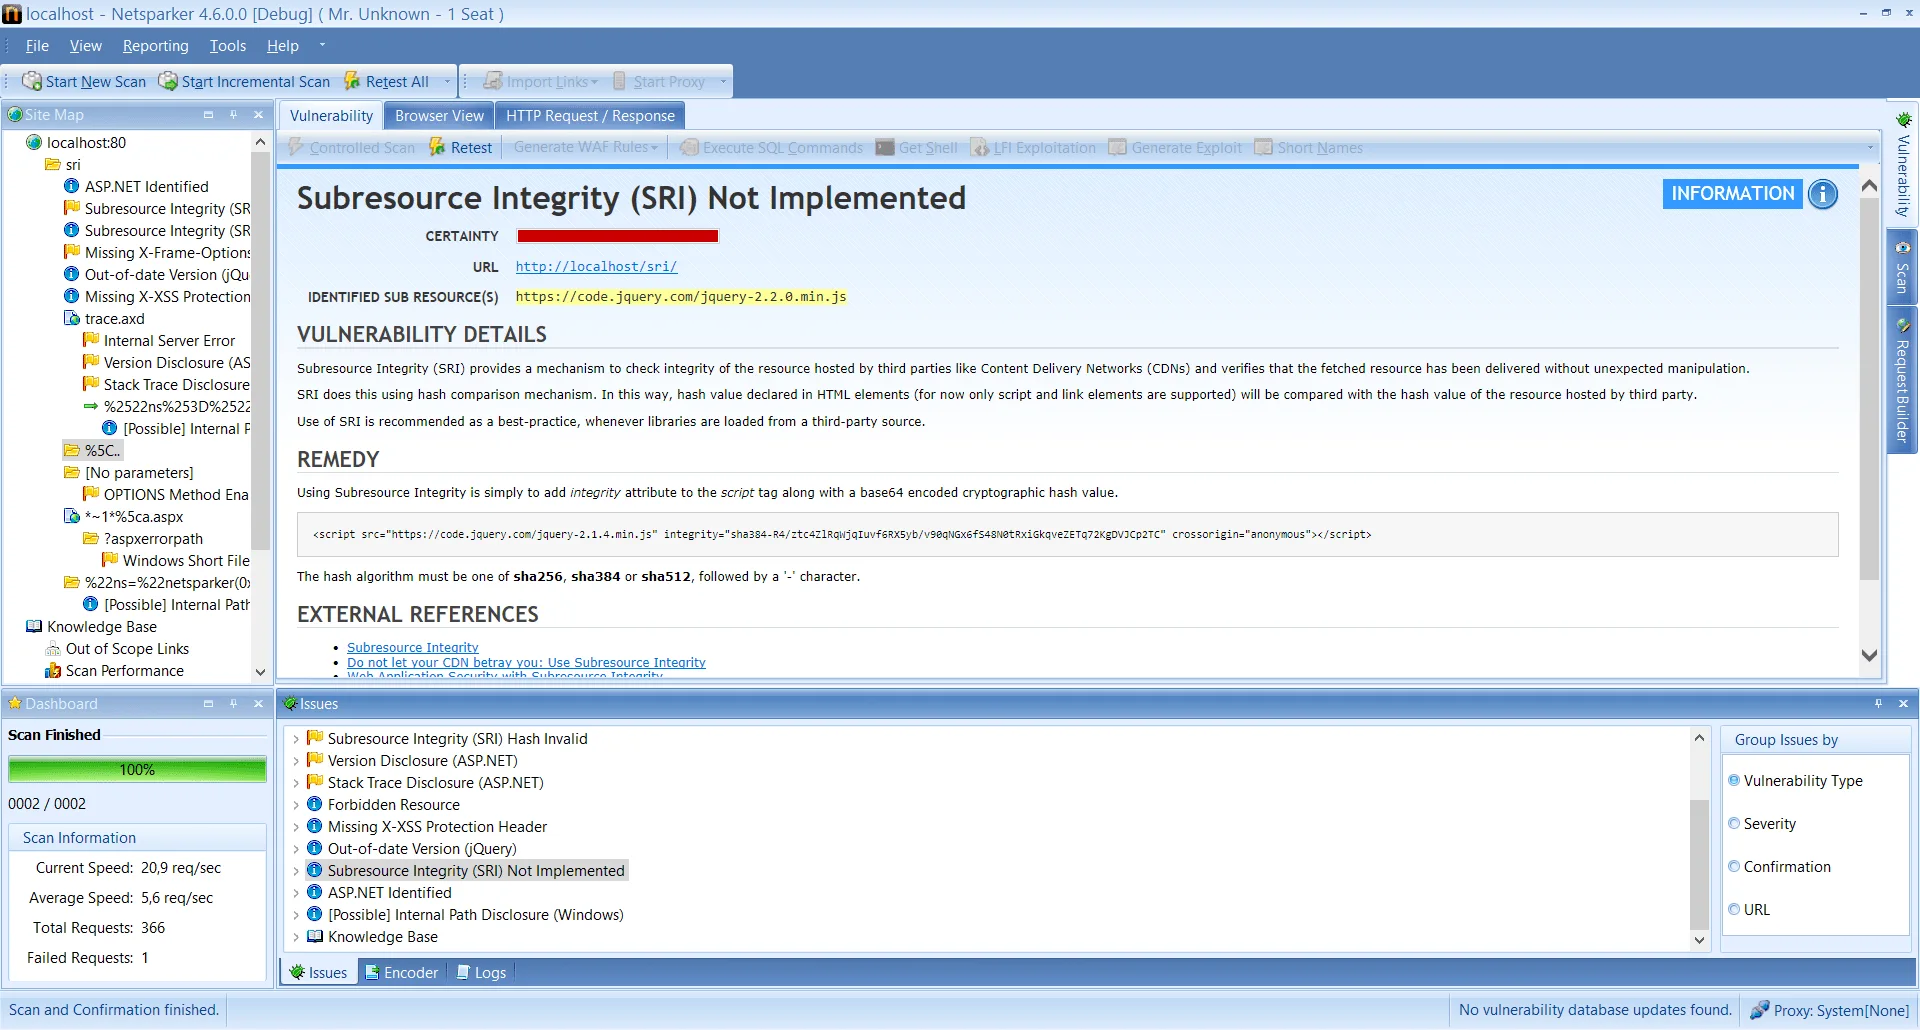Click the Knowledge Base book icon in Site Map
The image size is (1920, 1030).
(34, 627)
